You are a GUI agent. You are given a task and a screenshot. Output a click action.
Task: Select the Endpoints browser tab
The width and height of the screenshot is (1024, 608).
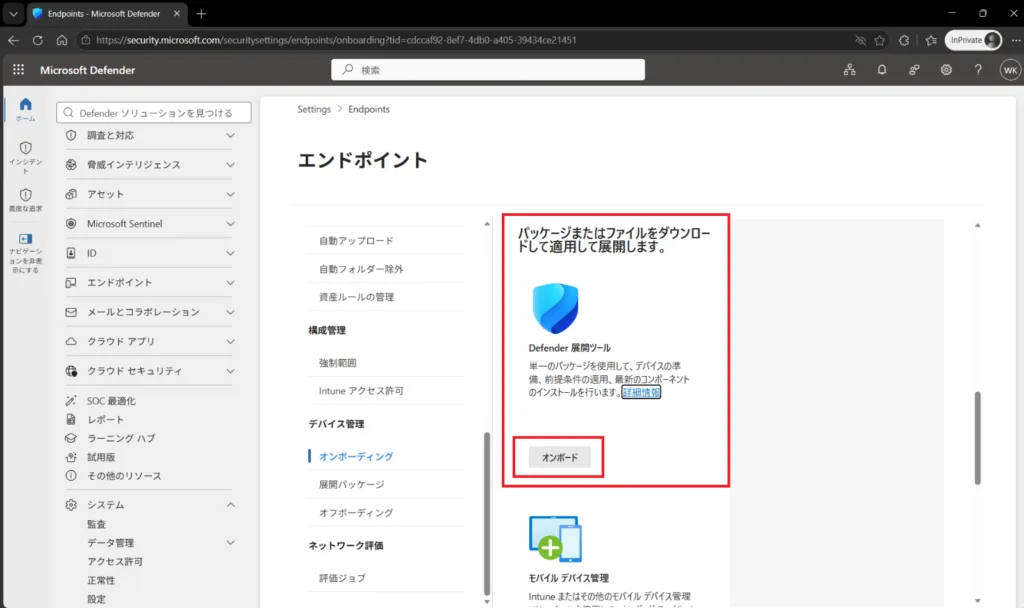(x=106, y=14)
